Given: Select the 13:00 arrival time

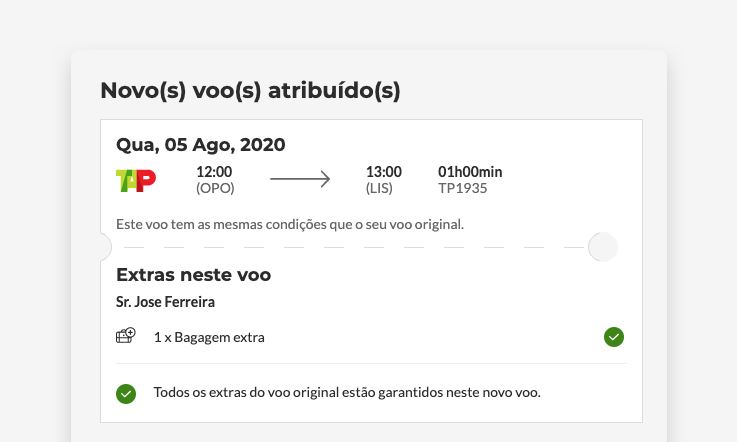Looking at the screenshot, I should coord(384,172).
